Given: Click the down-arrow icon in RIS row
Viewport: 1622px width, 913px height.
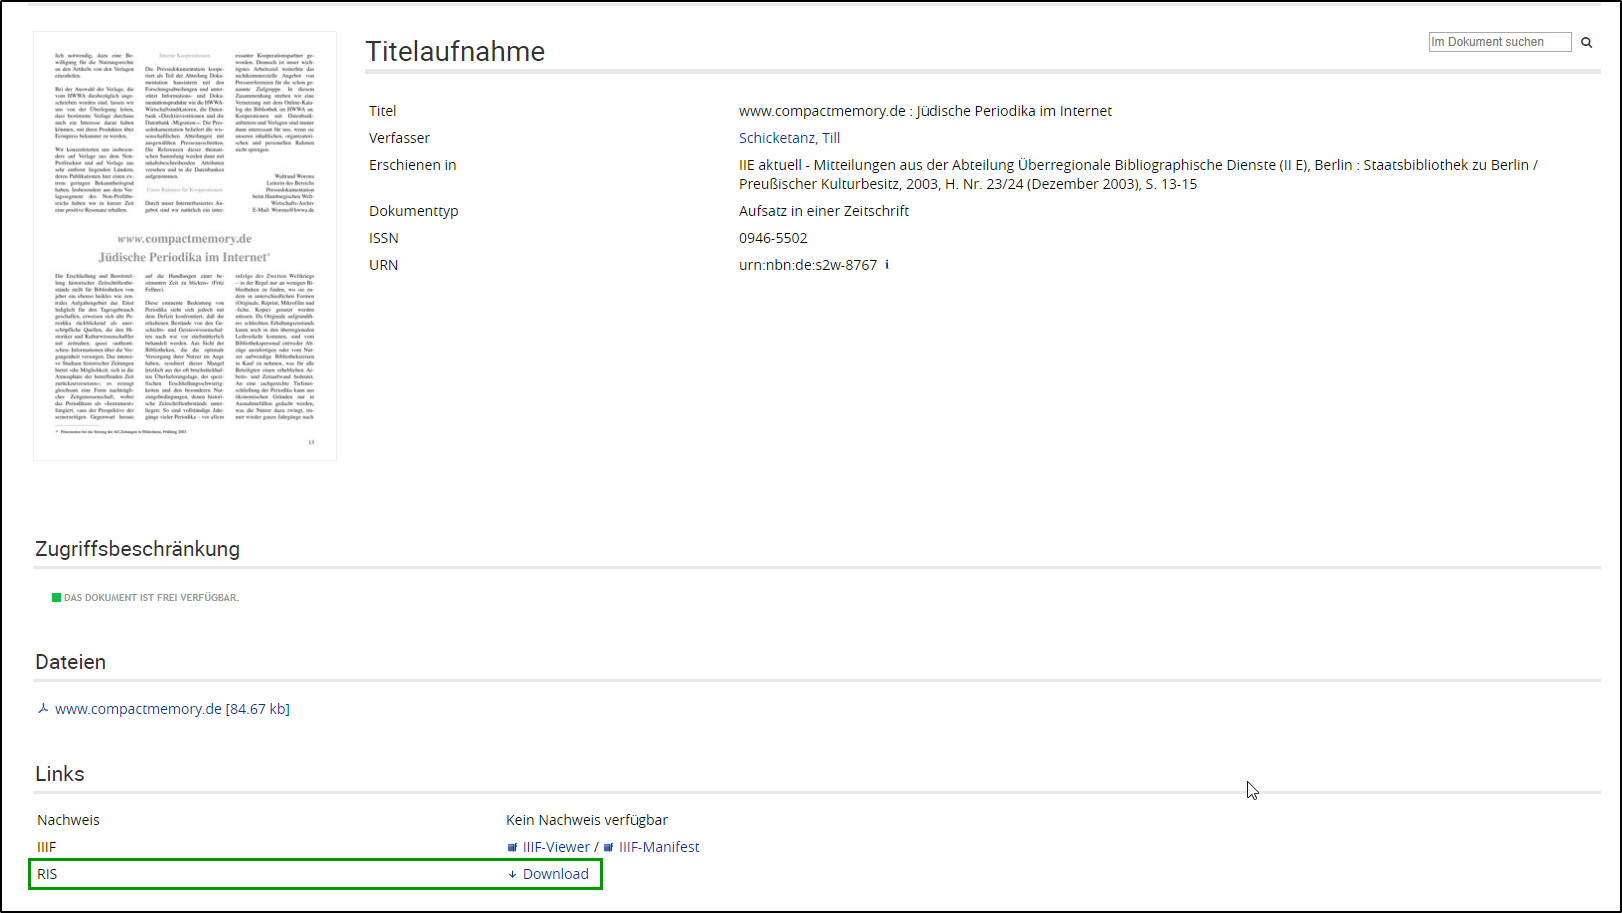Looking at the screenshot, I should point(512,875).
